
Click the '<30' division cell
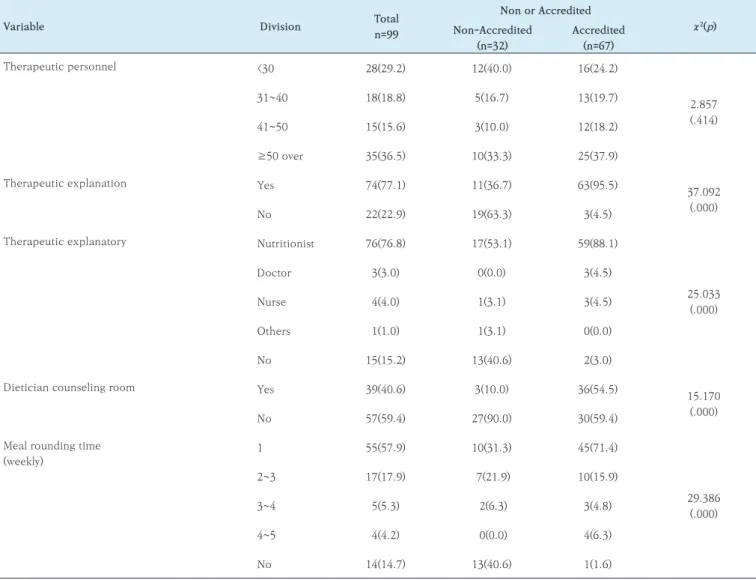click(x=266, y=68)
